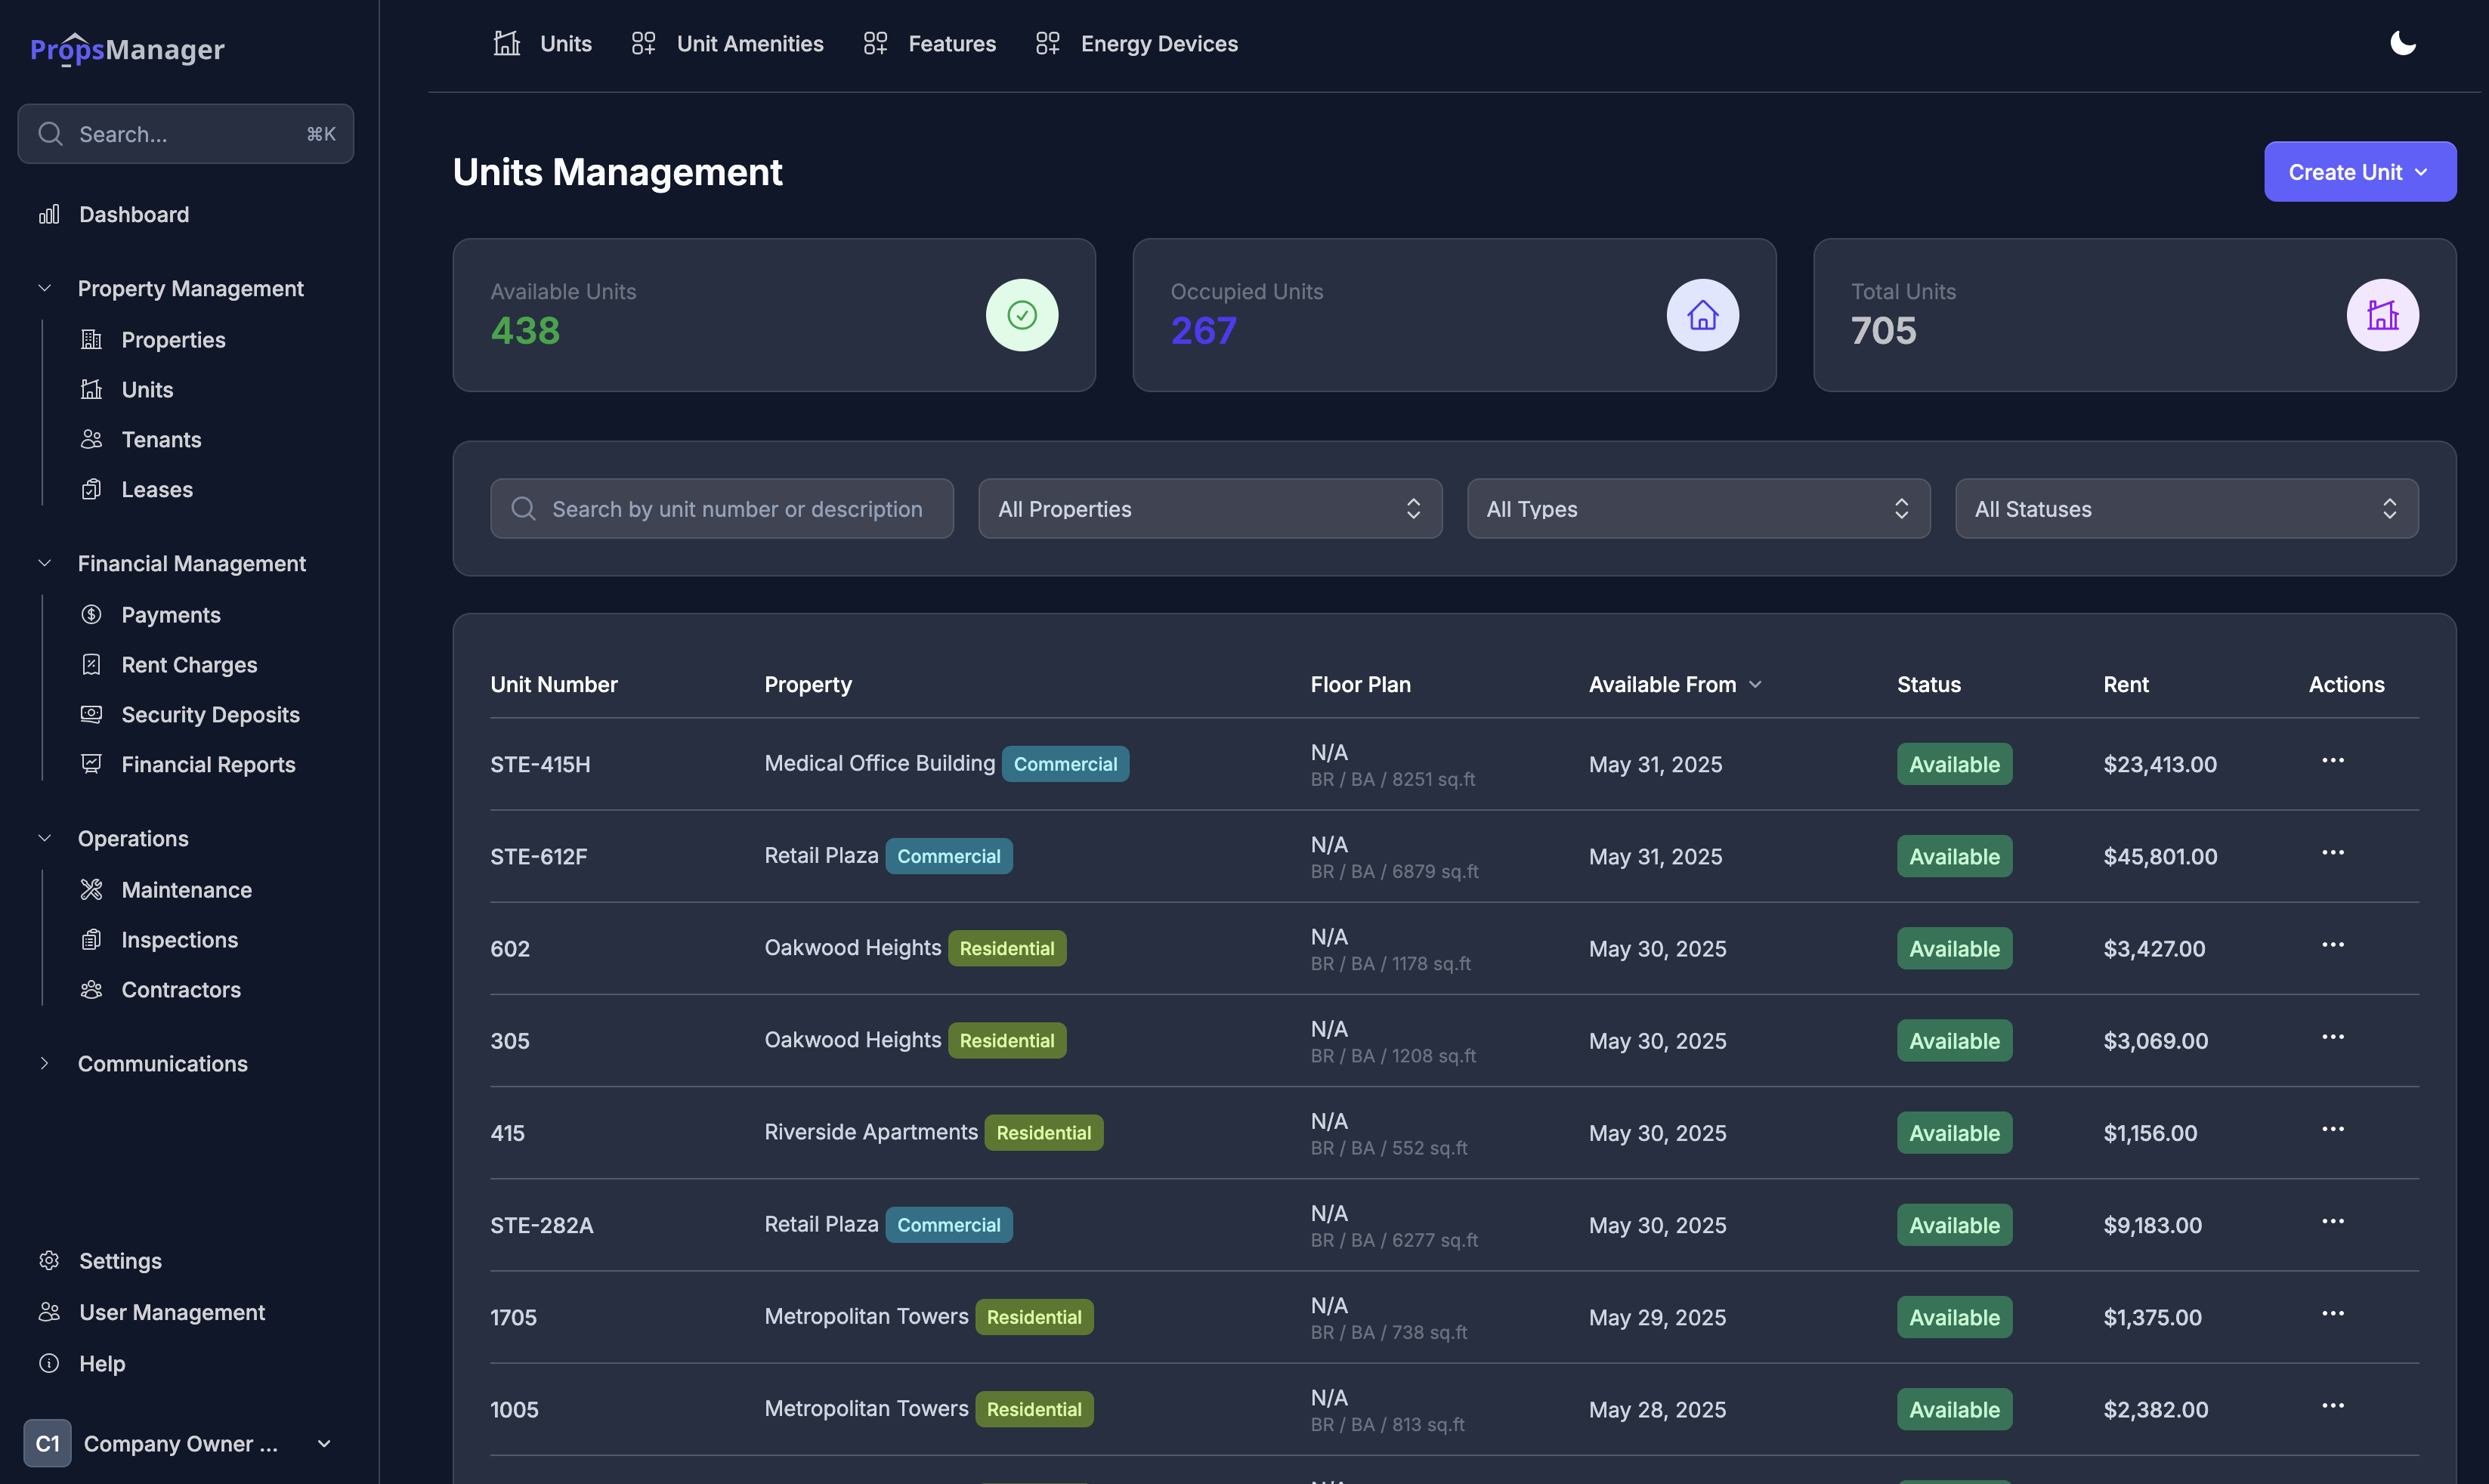The height and width of the screenshot is (1484, 2489).
Task: Toggle the Available From sort order
Action: [1756, 684]
